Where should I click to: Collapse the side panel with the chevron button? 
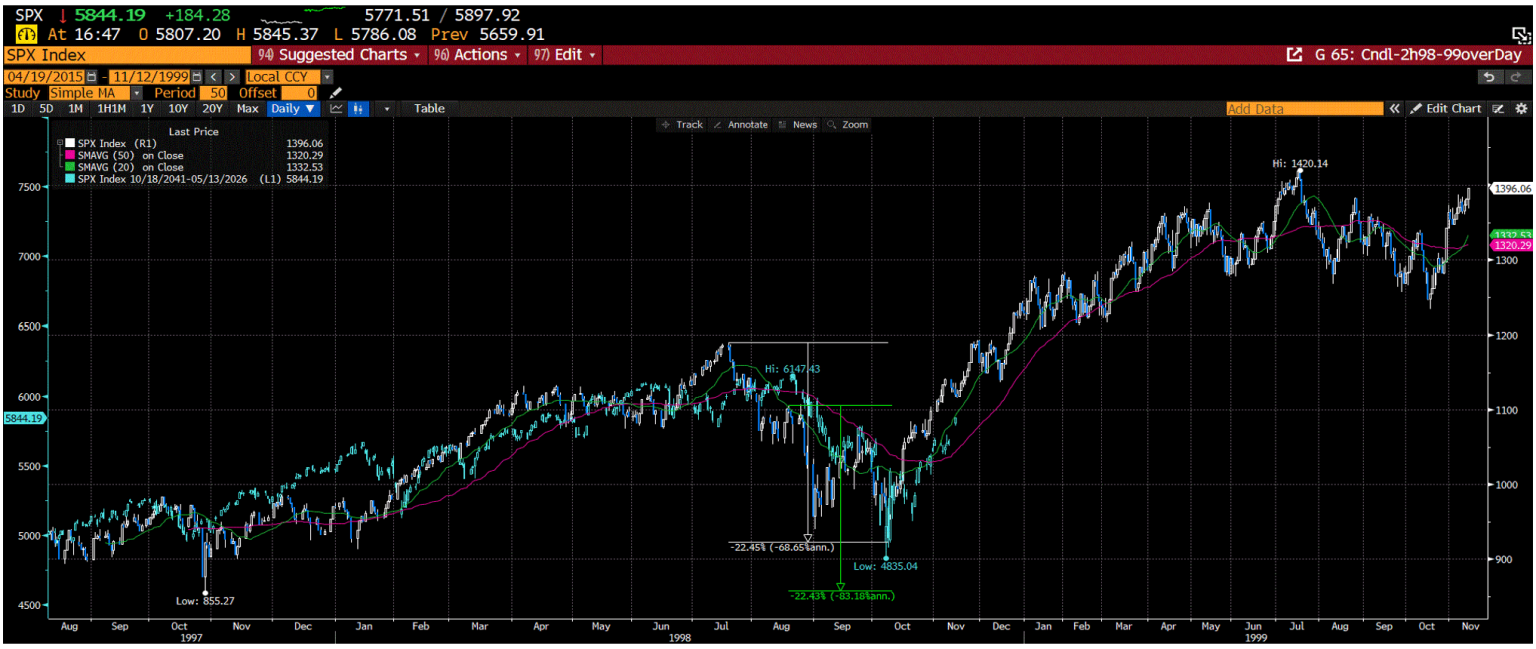click(x=1394, y=108)
